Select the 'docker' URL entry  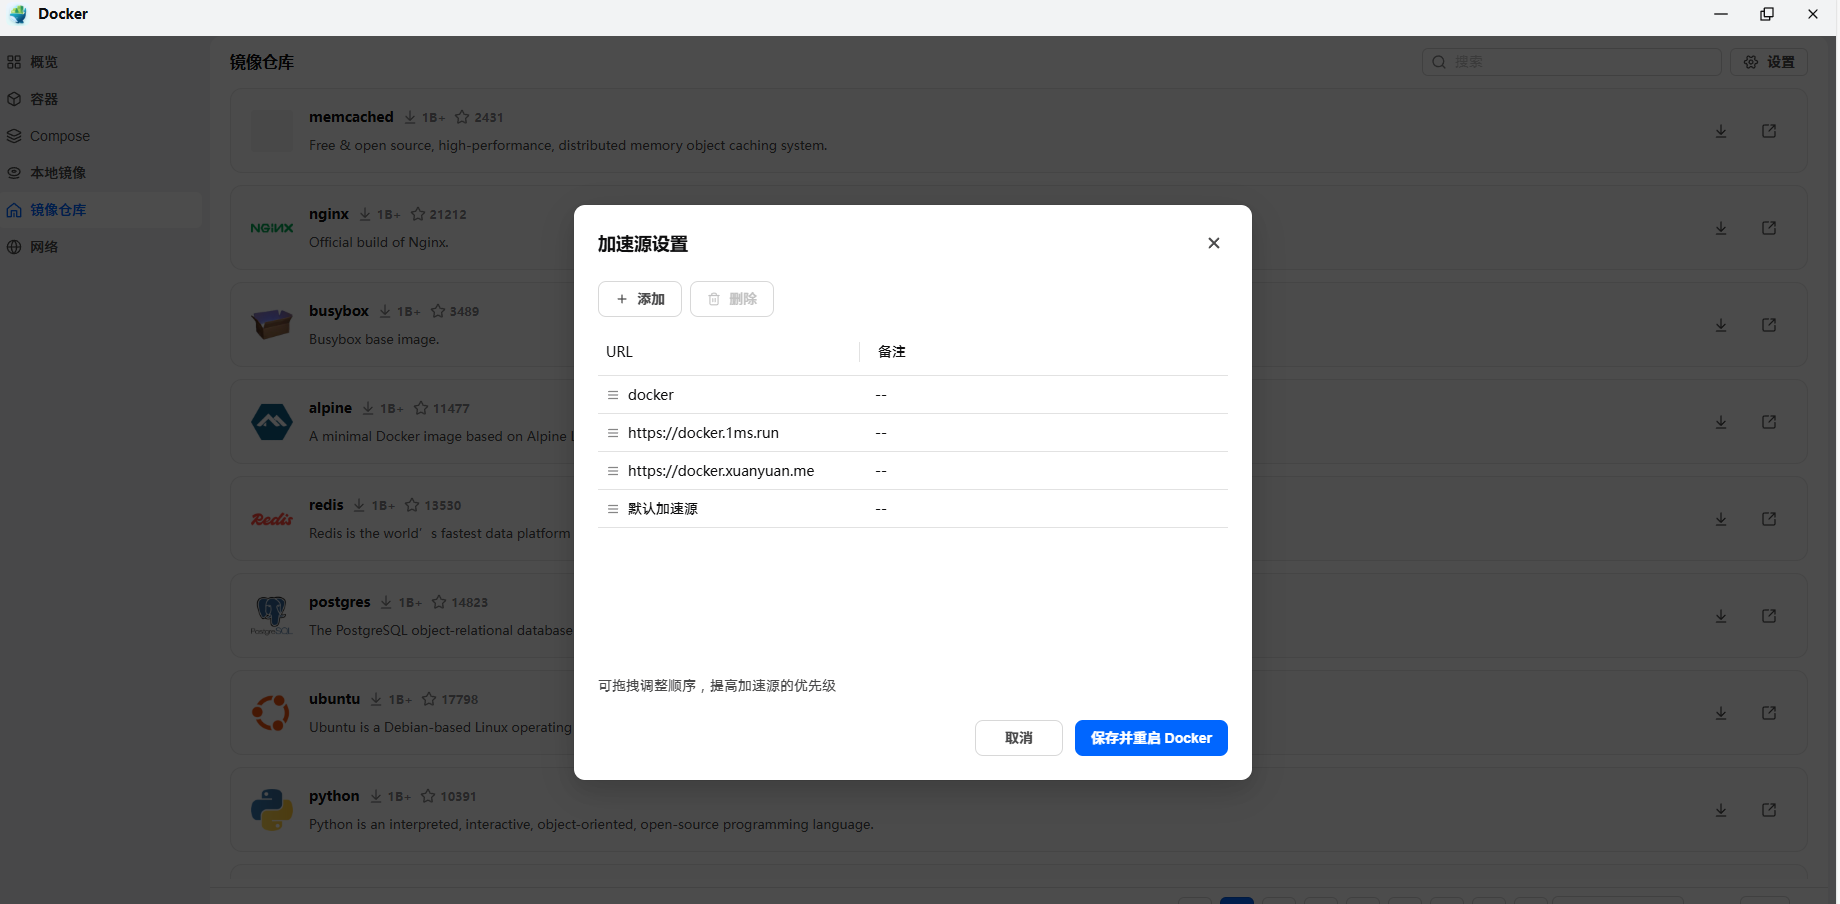pyautogui.click(x=651, y=395)
